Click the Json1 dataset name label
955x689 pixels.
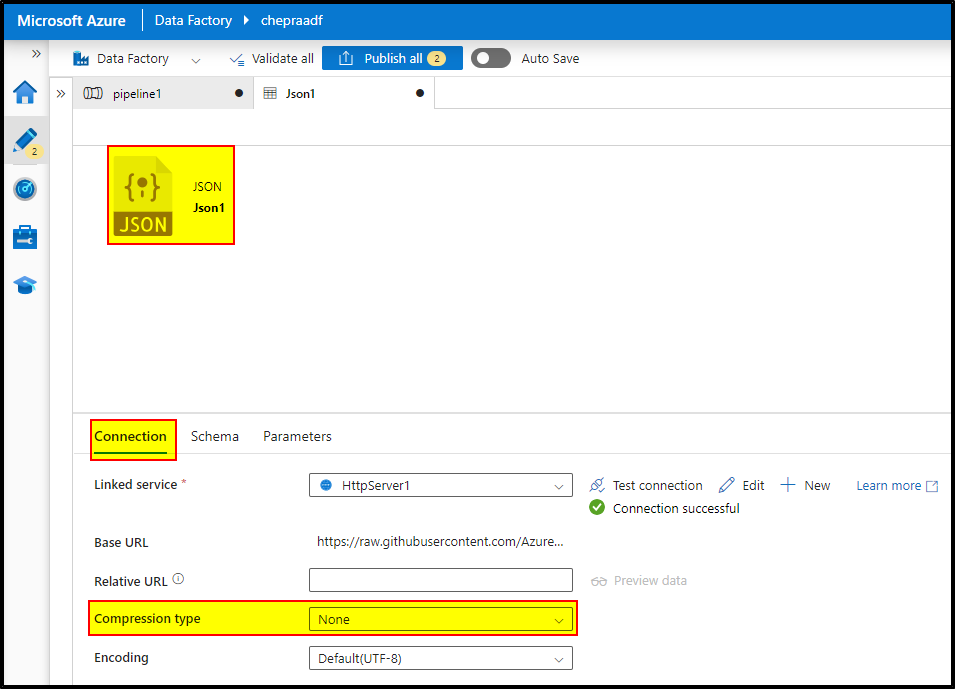209,208
